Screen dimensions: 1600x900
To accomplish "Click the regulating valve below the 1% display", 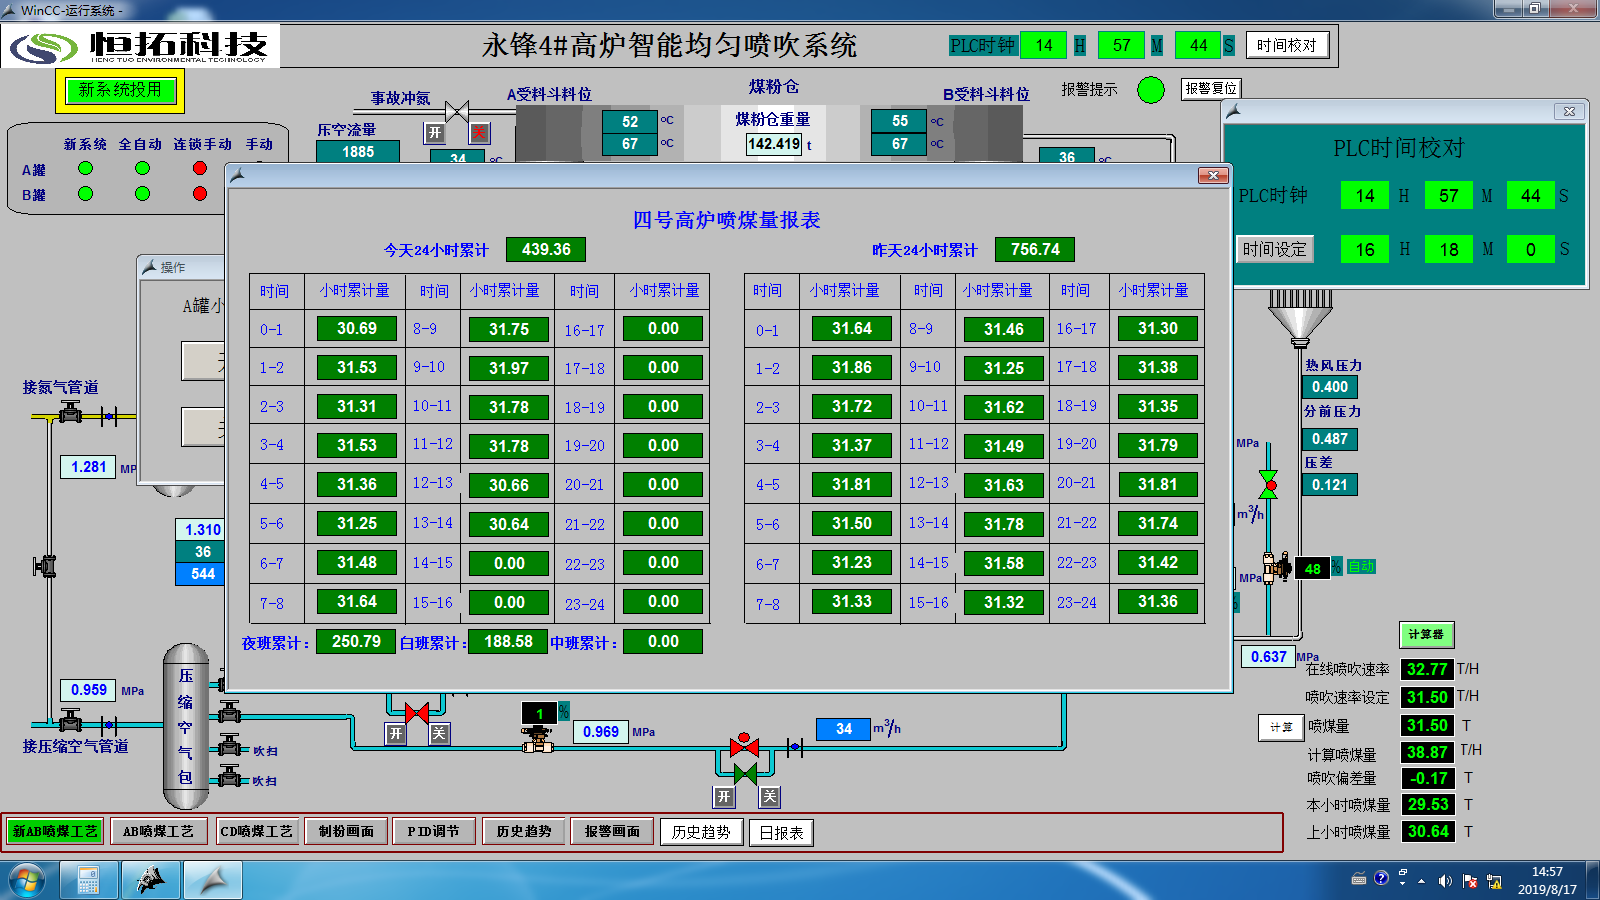I will coord(538,740).
